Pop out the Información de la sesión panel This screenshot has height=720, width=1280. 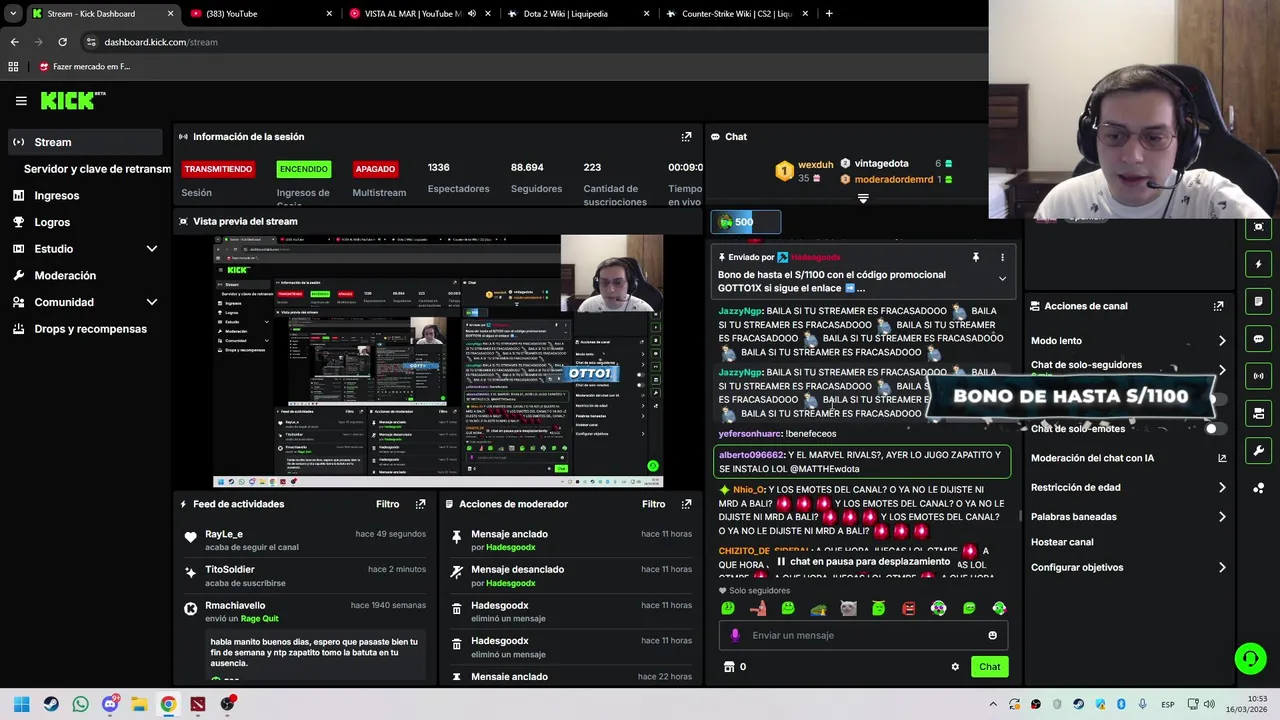(x=686, y=137)
